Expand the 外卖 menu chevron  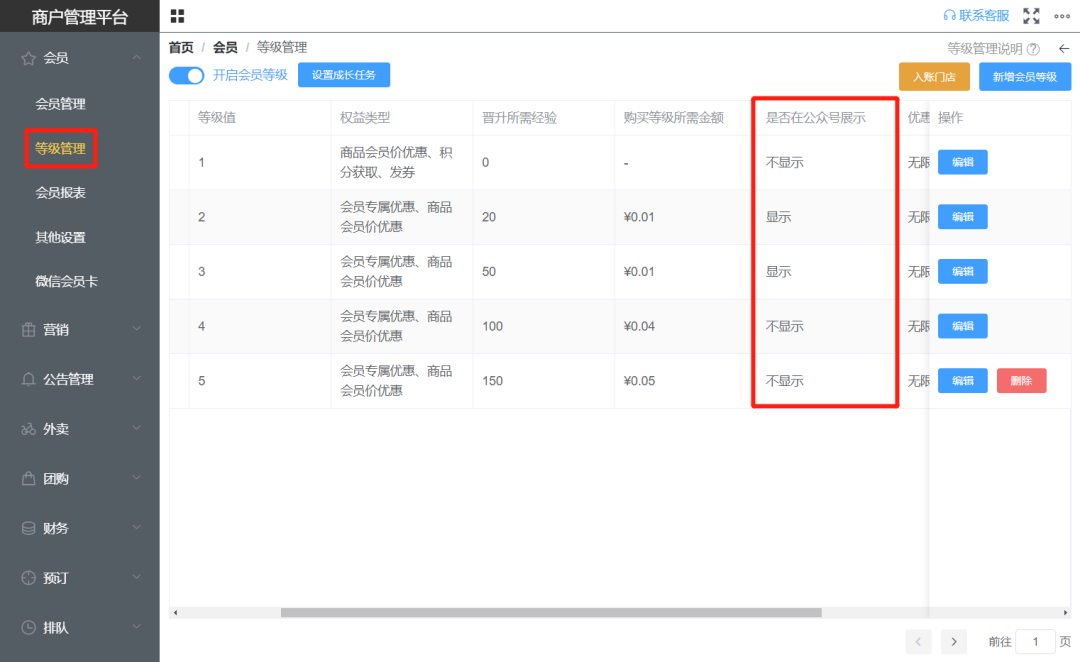click(136, 428)
